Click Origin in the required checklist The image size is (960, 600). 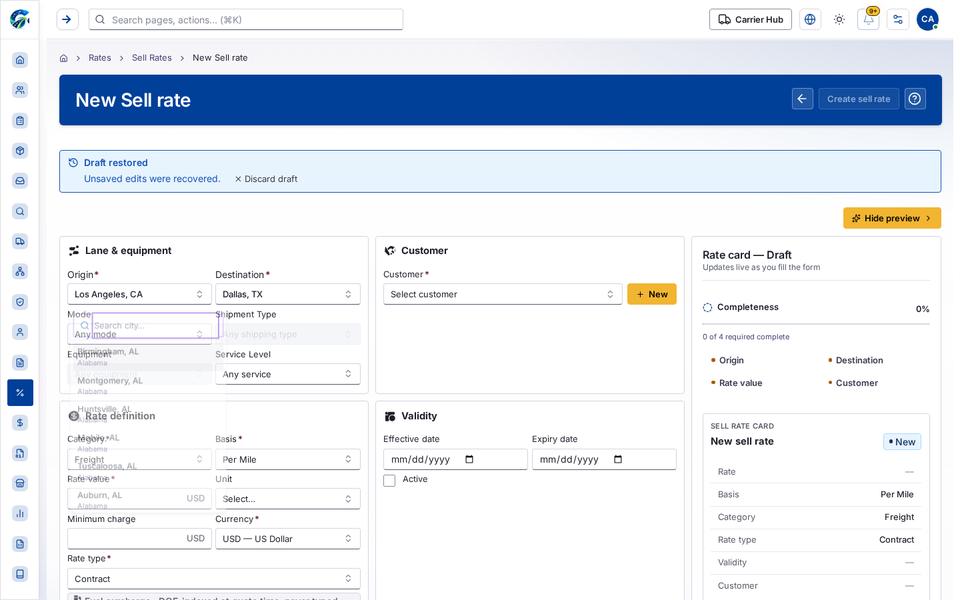pyautogui.click(x=731, y=361)
